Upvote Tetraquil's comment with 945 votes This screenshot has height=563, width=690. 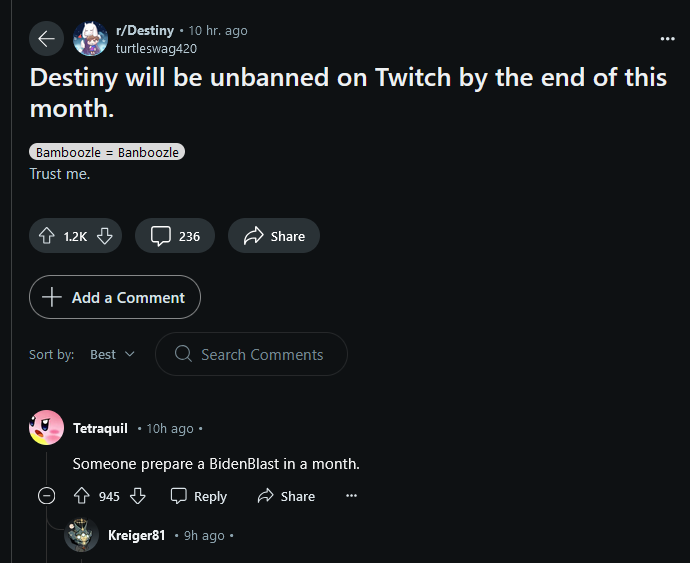pyautogui.click(x=81, y=496)
